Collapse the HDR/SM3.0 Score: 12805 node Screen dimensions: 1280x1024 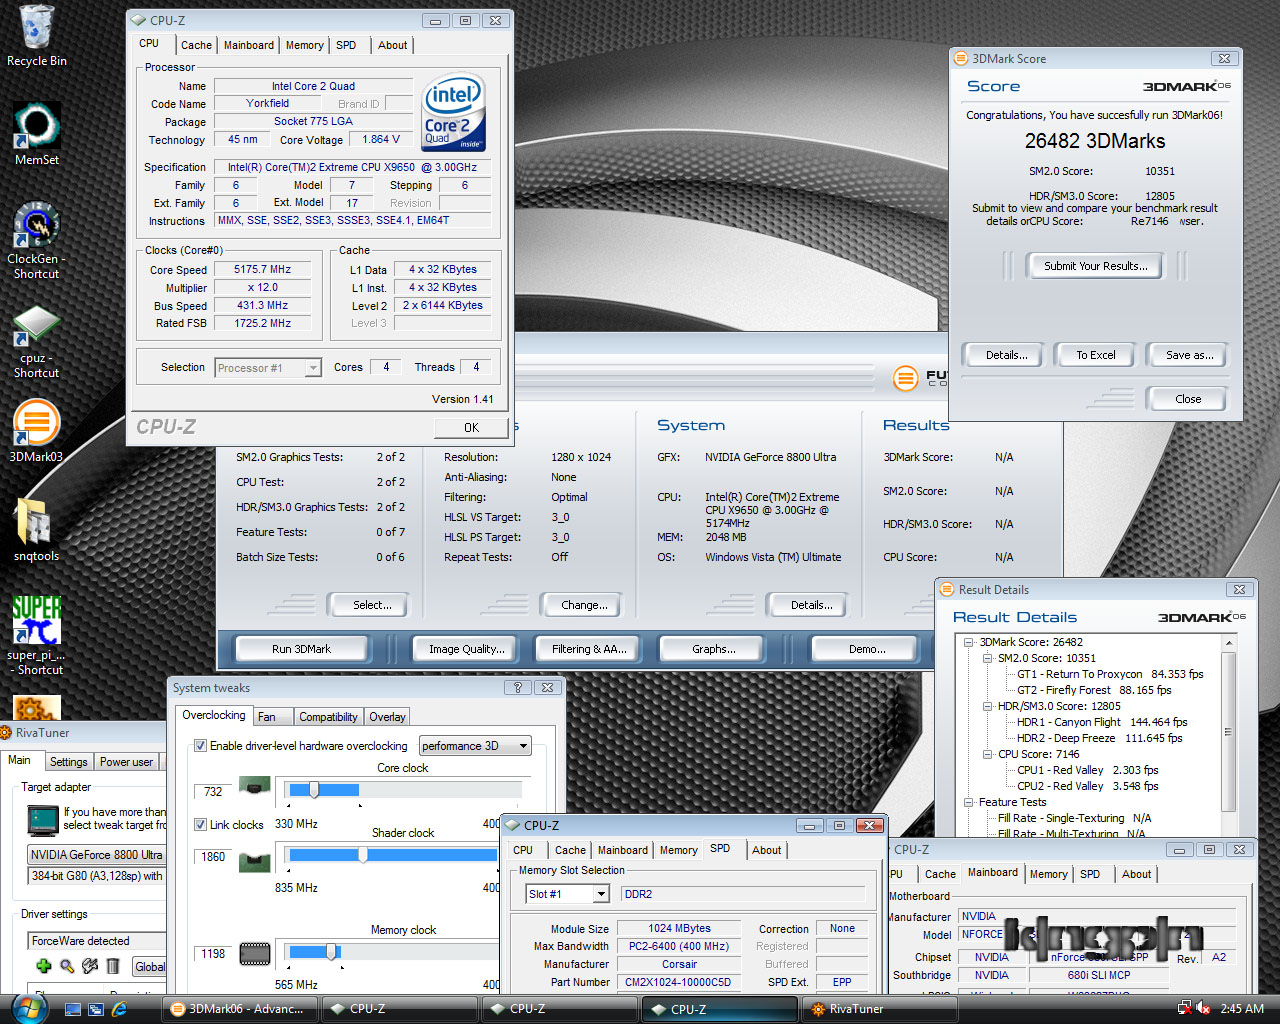[x=987, y=706]
